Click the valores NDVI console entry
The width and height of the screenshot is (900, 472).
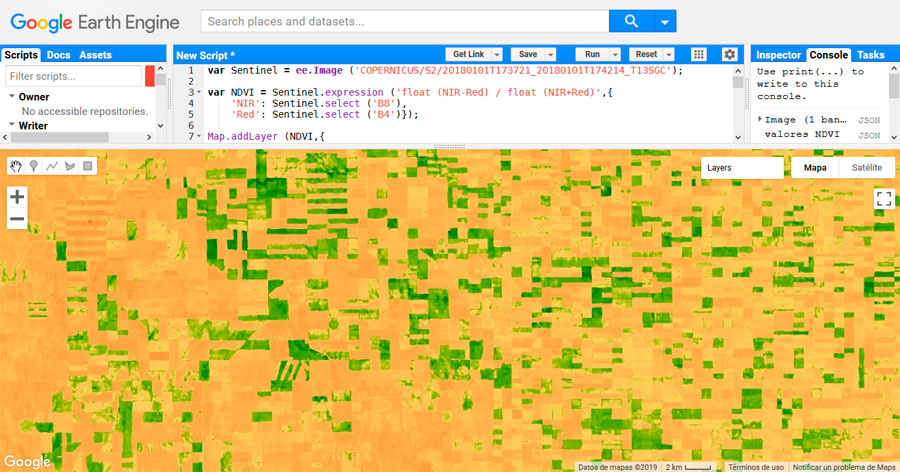pos(802,134)
